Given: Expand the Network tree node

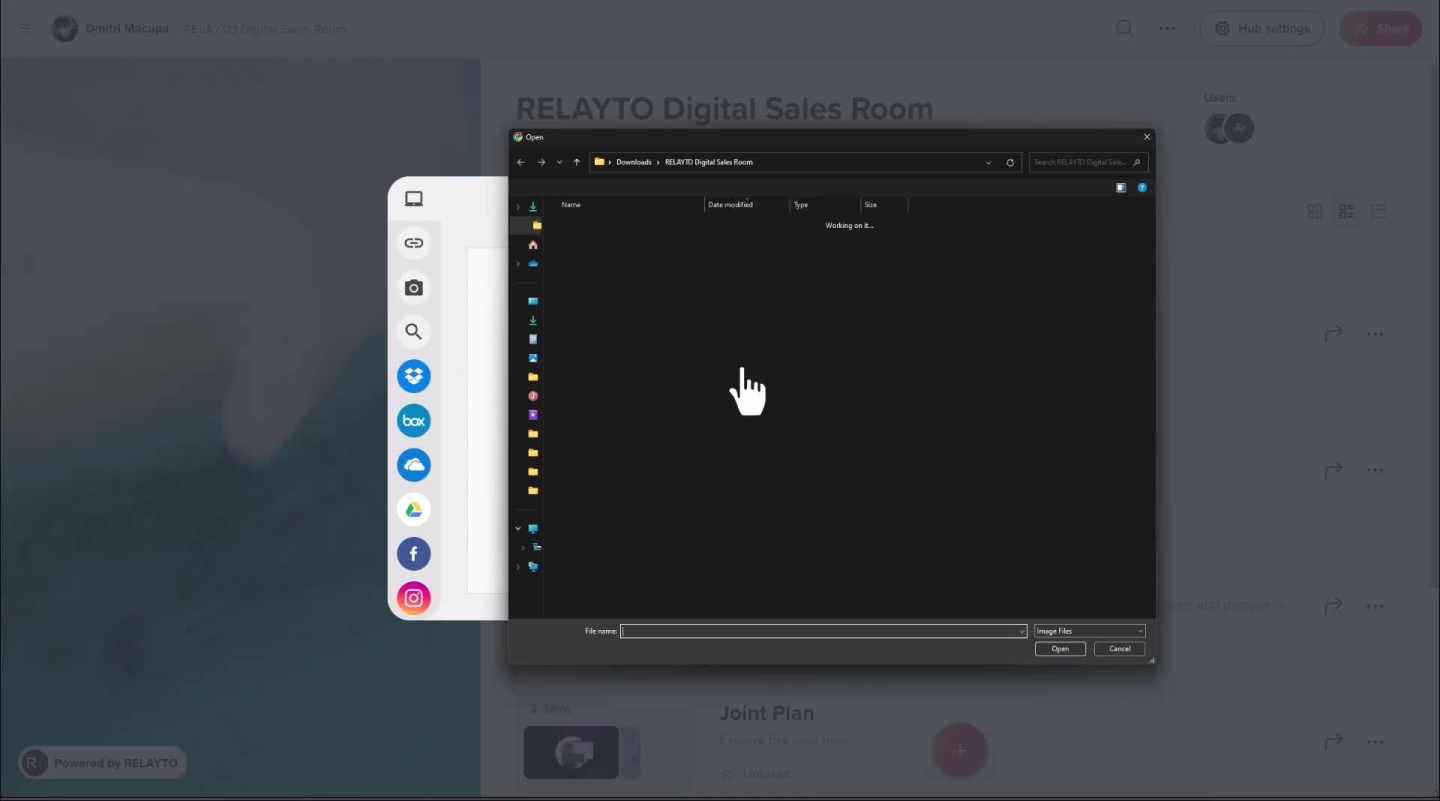Looking at the screenshot, I should (x=518, y=566).
